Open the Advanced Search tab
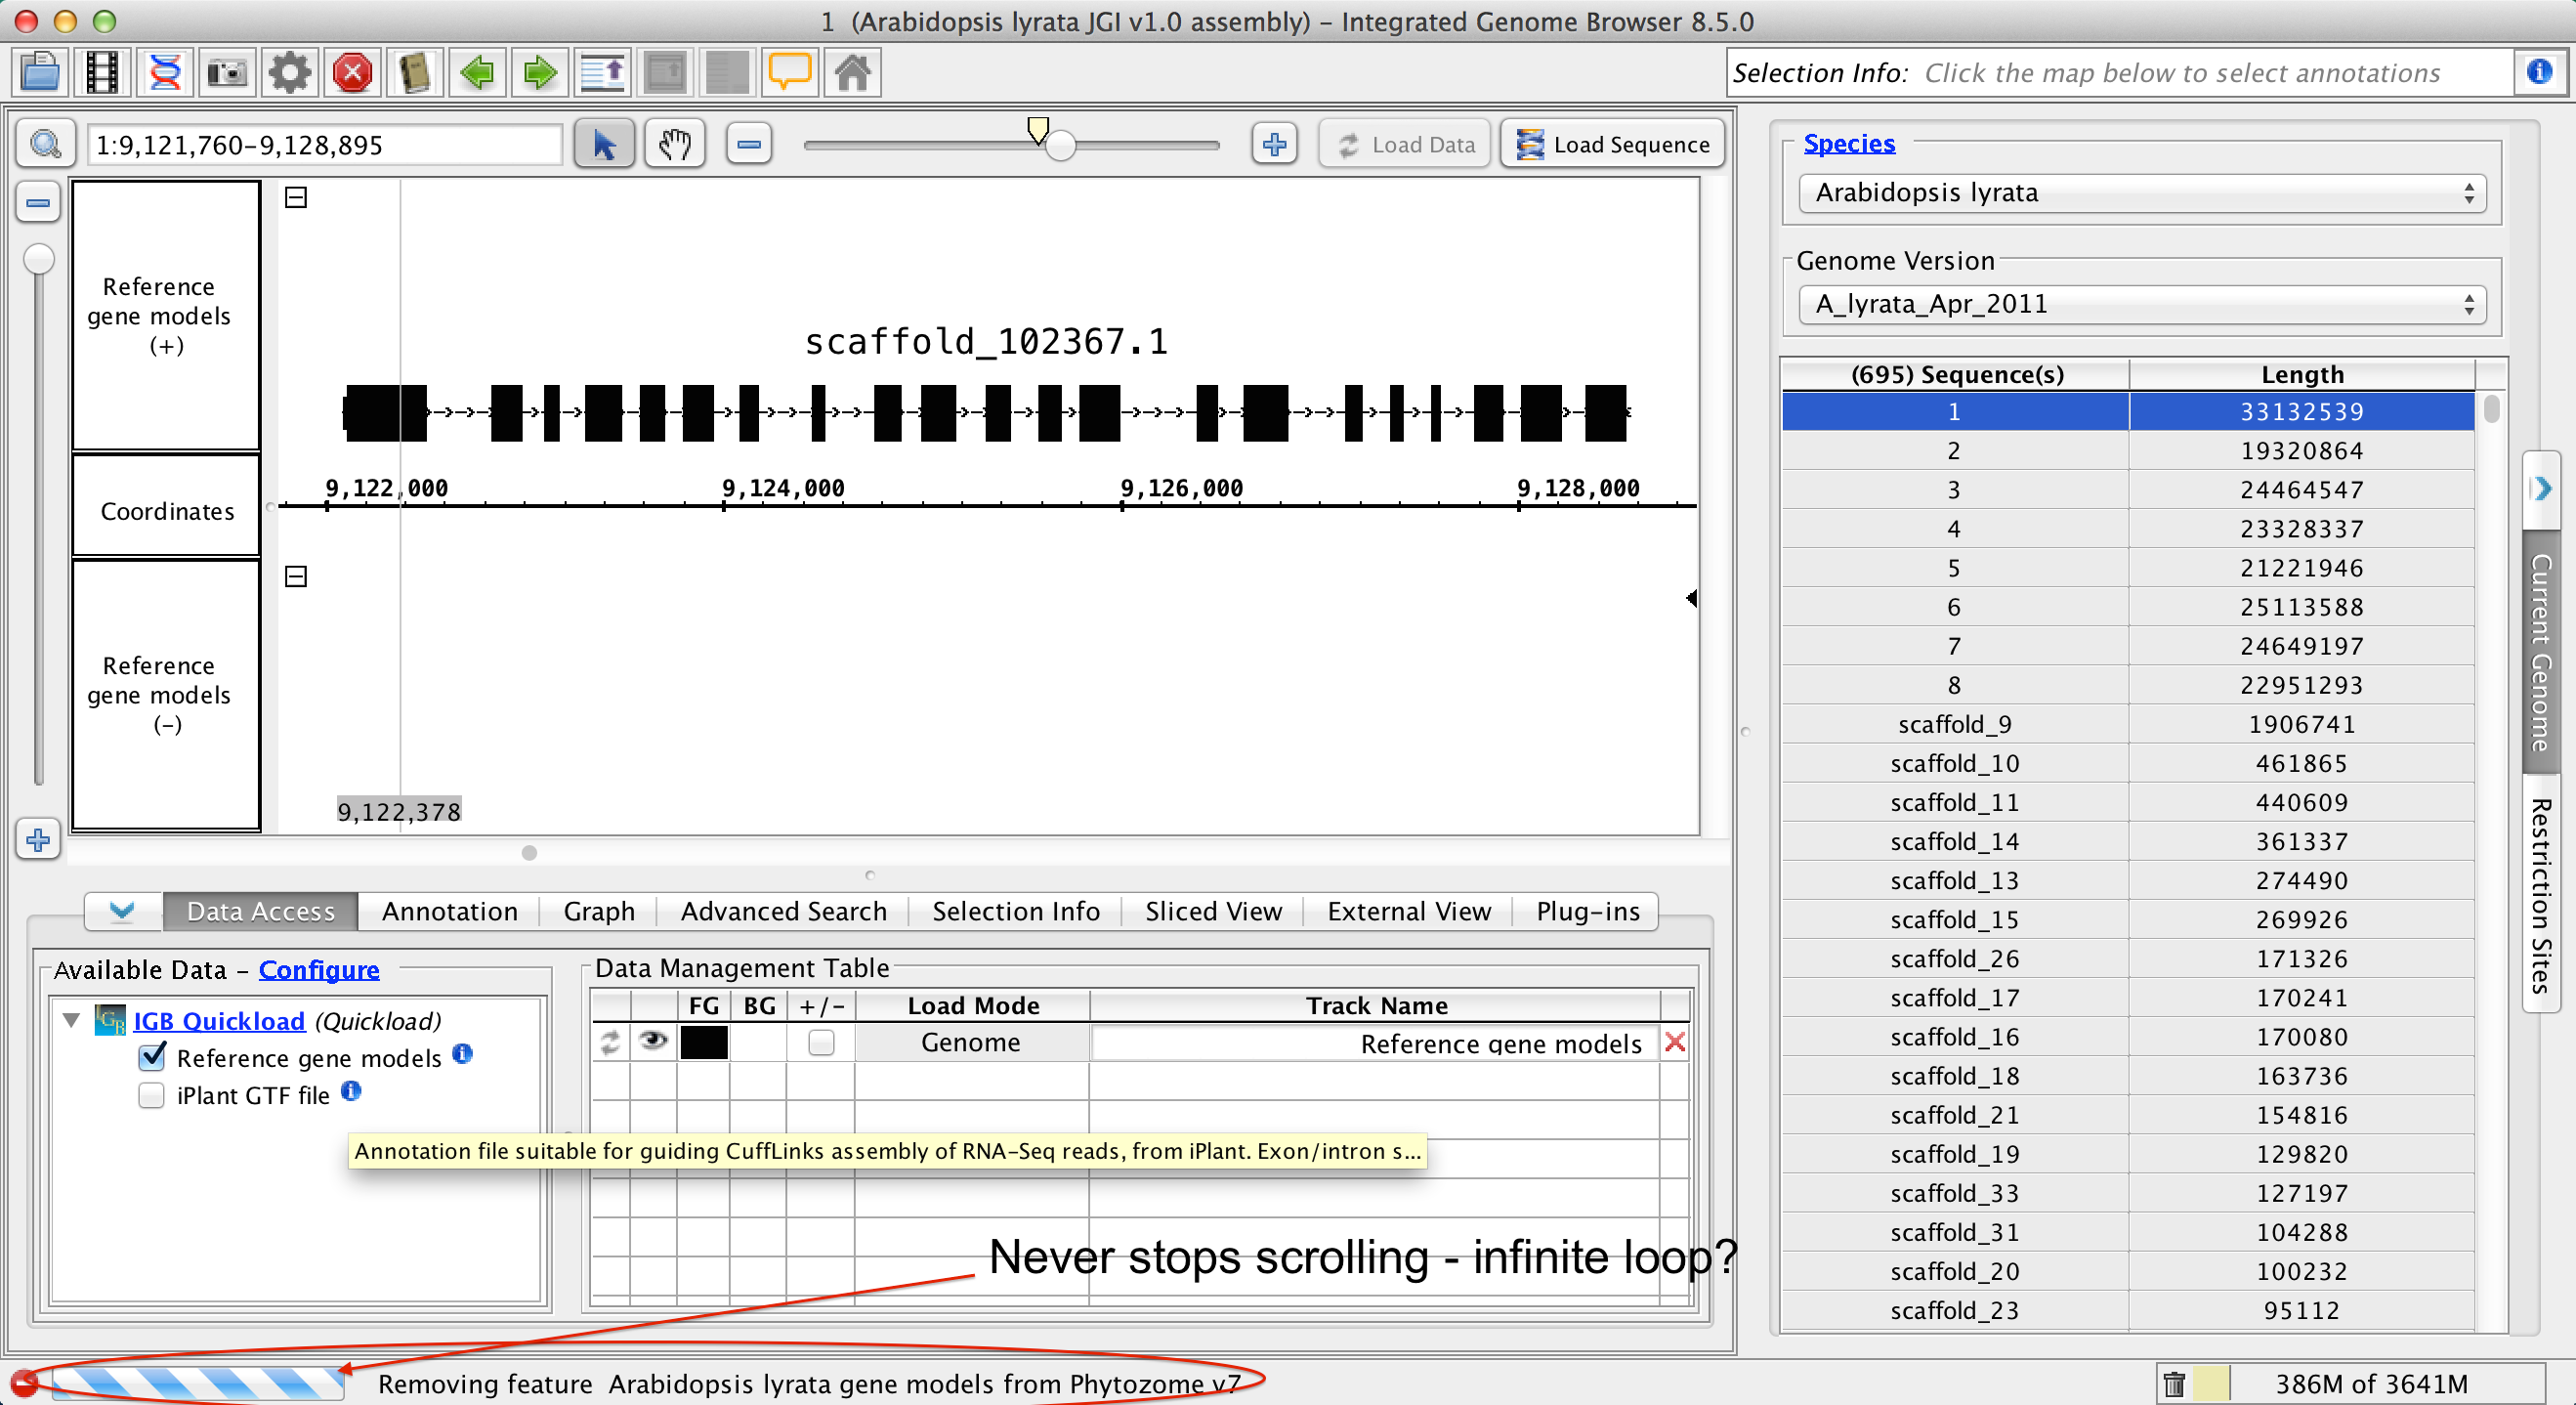The height and width of the screenshot is (1405, 2576). 783,911
